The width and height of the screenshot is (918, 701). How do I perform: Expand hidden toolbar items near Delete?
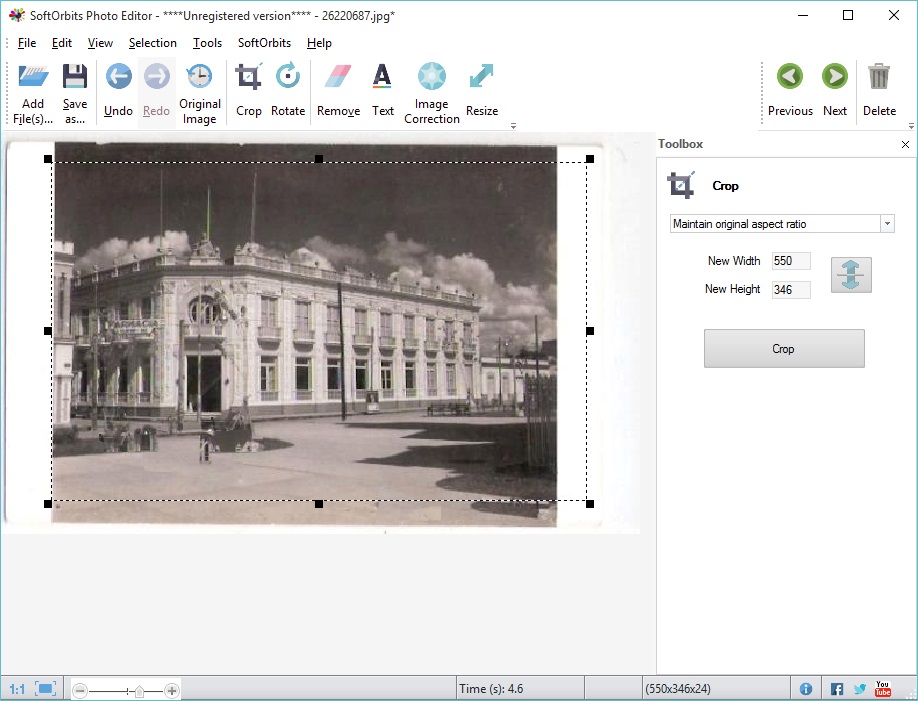tap(911, 124)
